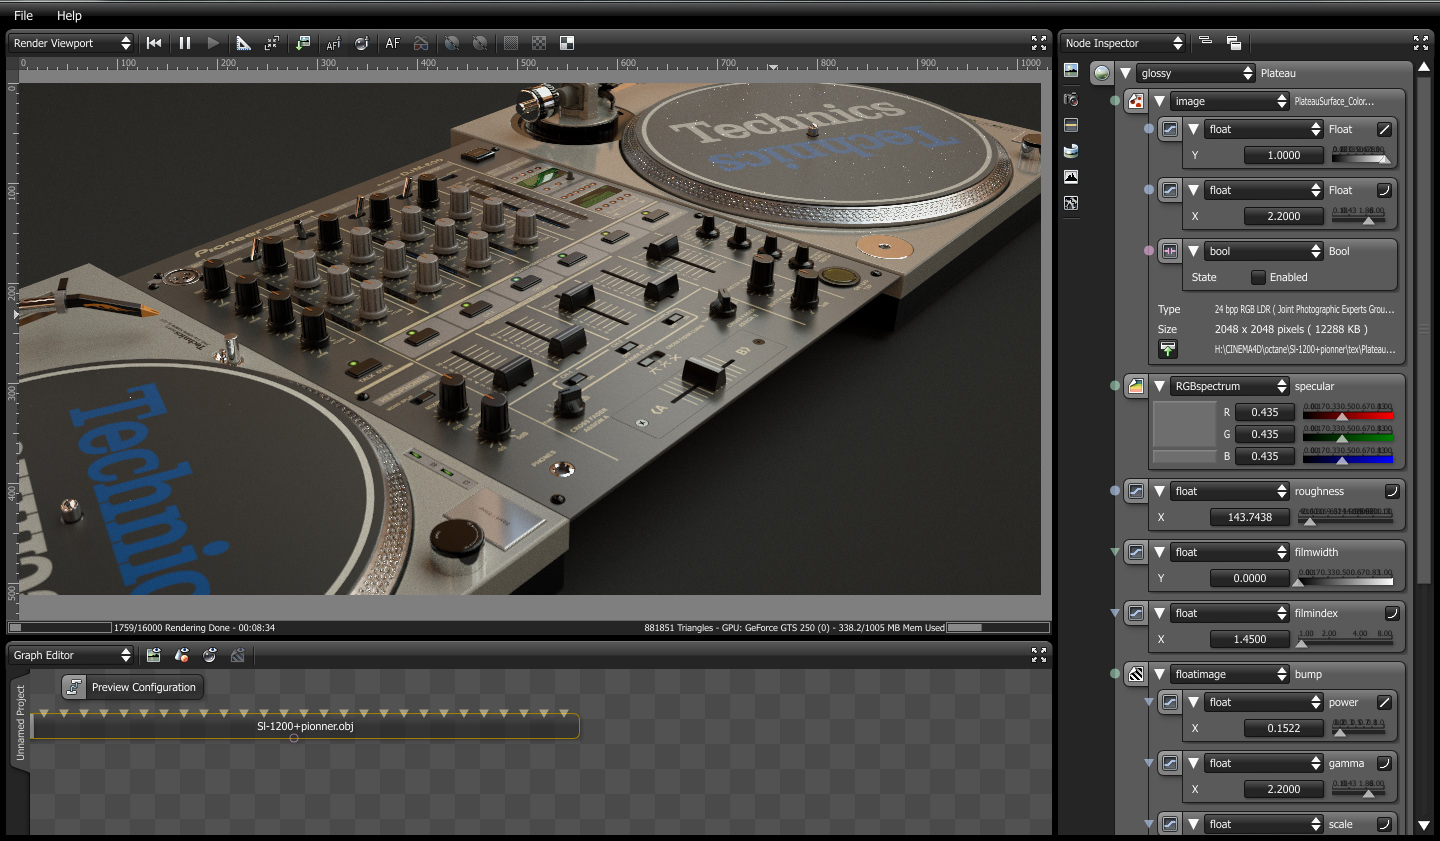Click the fine checkerboard alpha icon
Screen dimensions: 1440x841
539,43
